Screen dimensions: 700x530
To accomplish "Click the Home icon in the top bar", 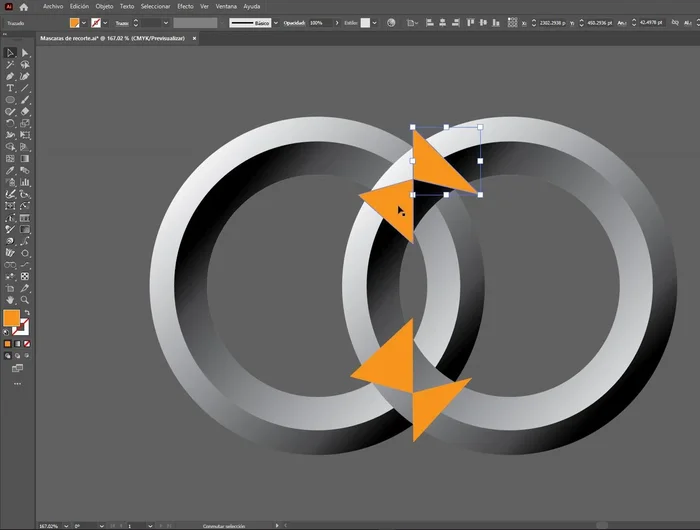I will coord(24,7).
